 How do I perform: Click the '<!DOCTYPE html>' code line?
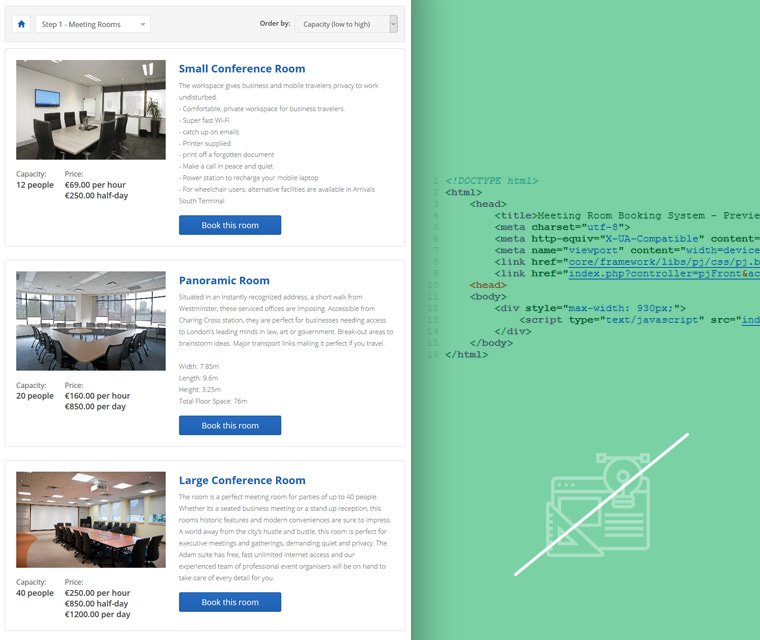pos(491,180)
